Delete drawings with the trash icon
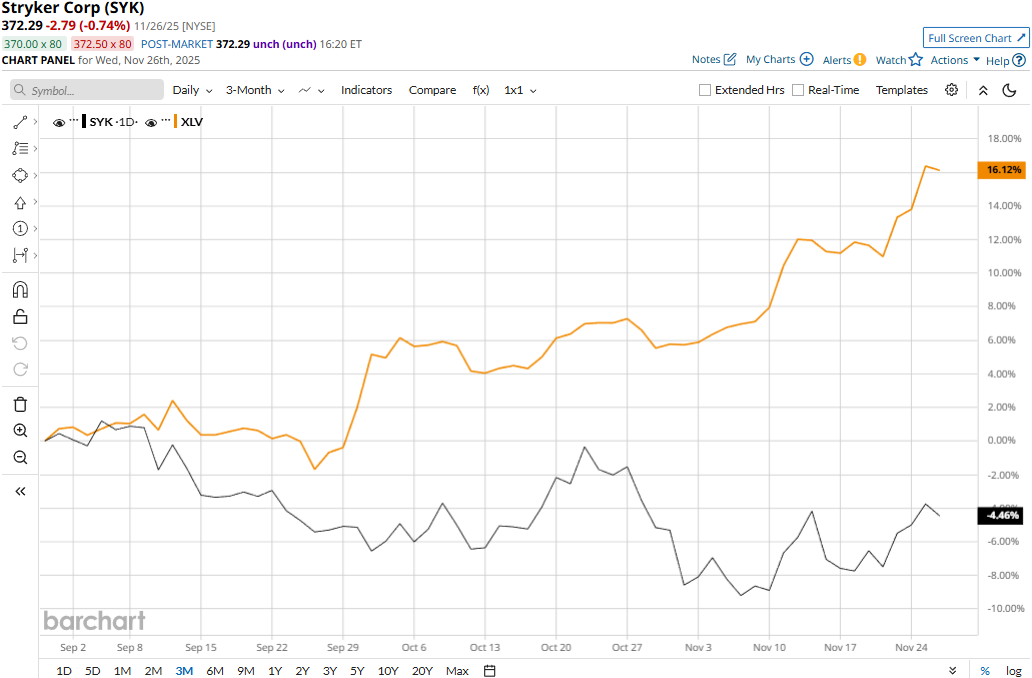This screenshot has height=678, width=1032. click(x=20, y=404)
